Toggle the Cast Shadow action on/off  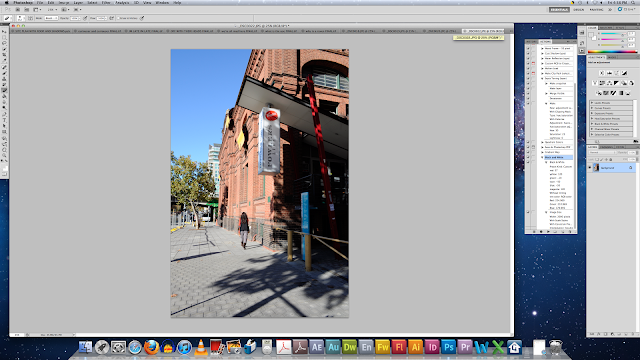528,53
